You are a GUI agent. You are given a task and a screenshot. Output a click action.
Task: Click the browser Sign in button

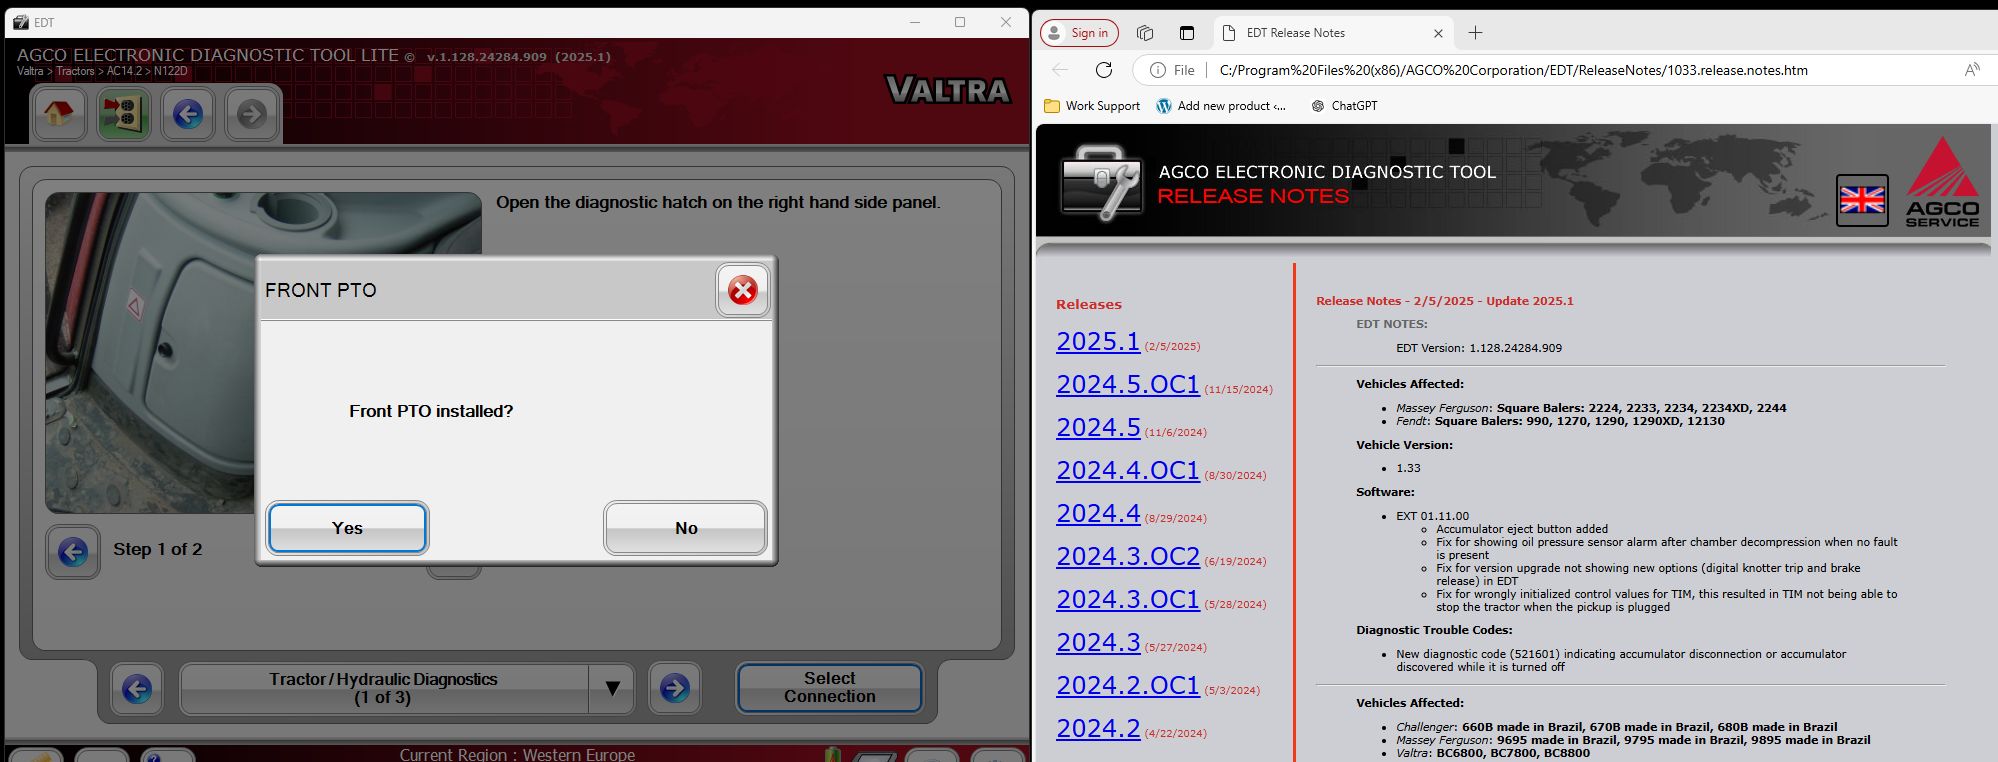[1079, 33]
